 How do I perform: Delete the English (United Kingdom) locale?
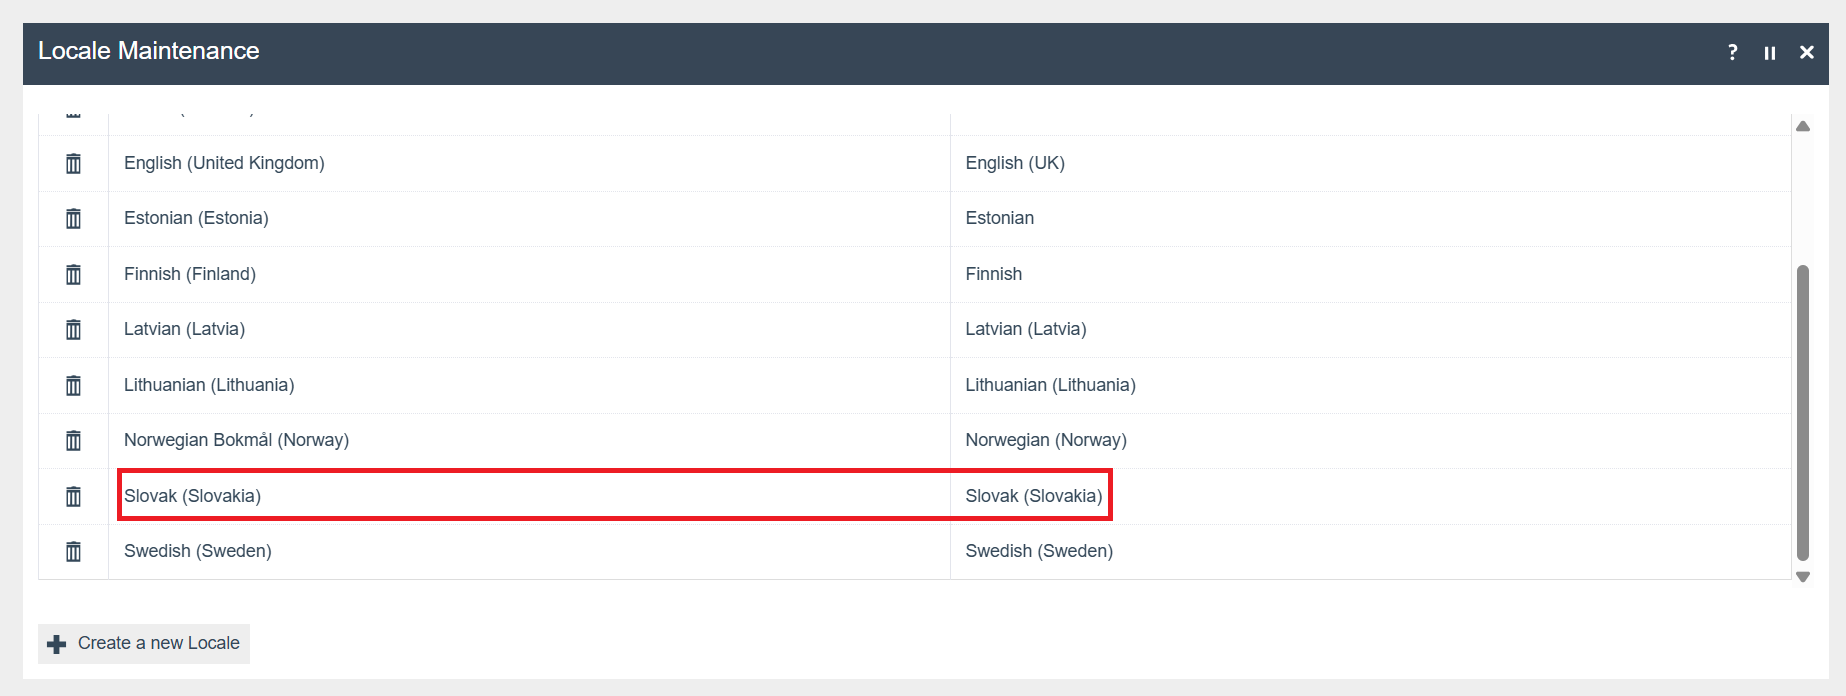coord(73,163)
